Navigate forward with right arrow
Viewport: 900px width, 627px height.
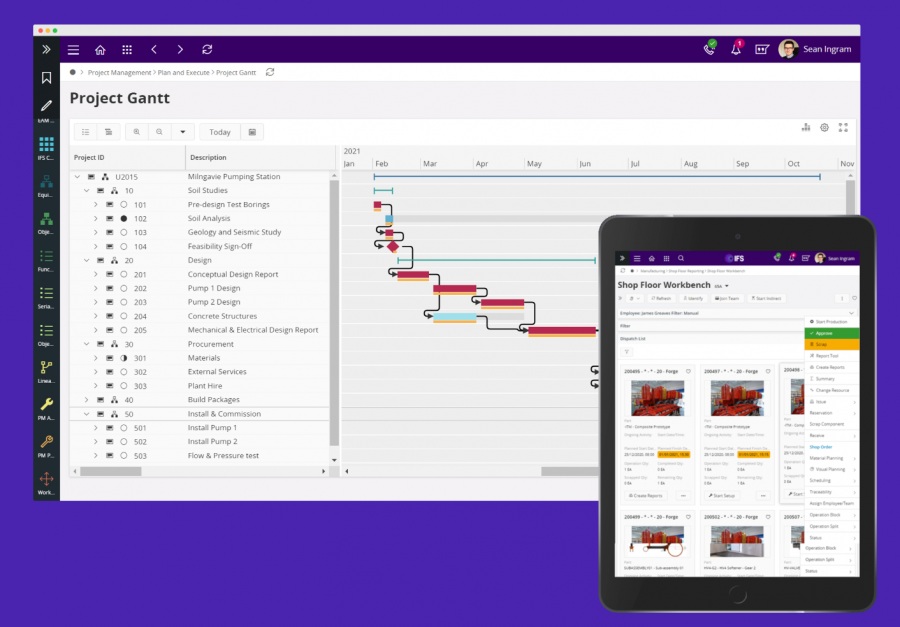[180, 50]
